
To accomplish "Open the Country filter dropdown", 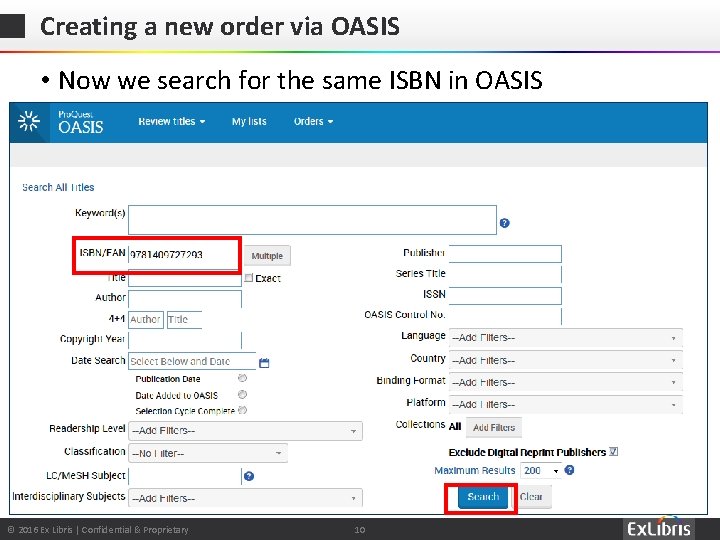I will pyautogui.click(x=566, y=360).
